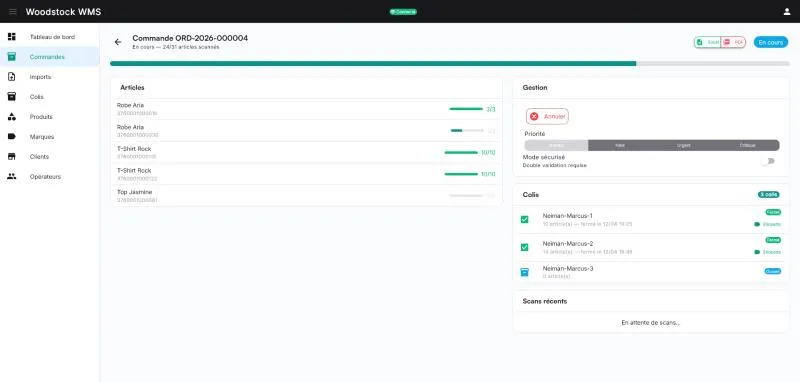Open the Opérateurs people icon
The height and width of the screenshot is (382, 800).
[12, 176]
